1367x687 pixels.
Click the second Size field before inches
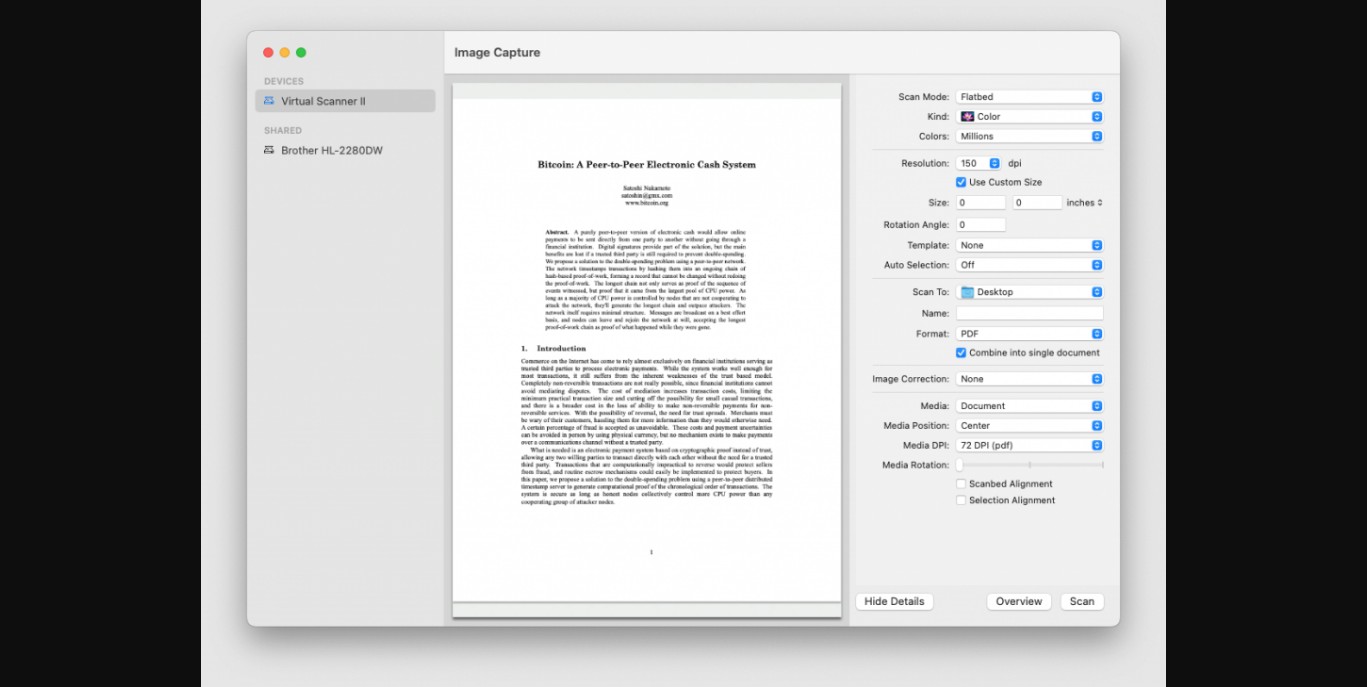point(1037,202)
